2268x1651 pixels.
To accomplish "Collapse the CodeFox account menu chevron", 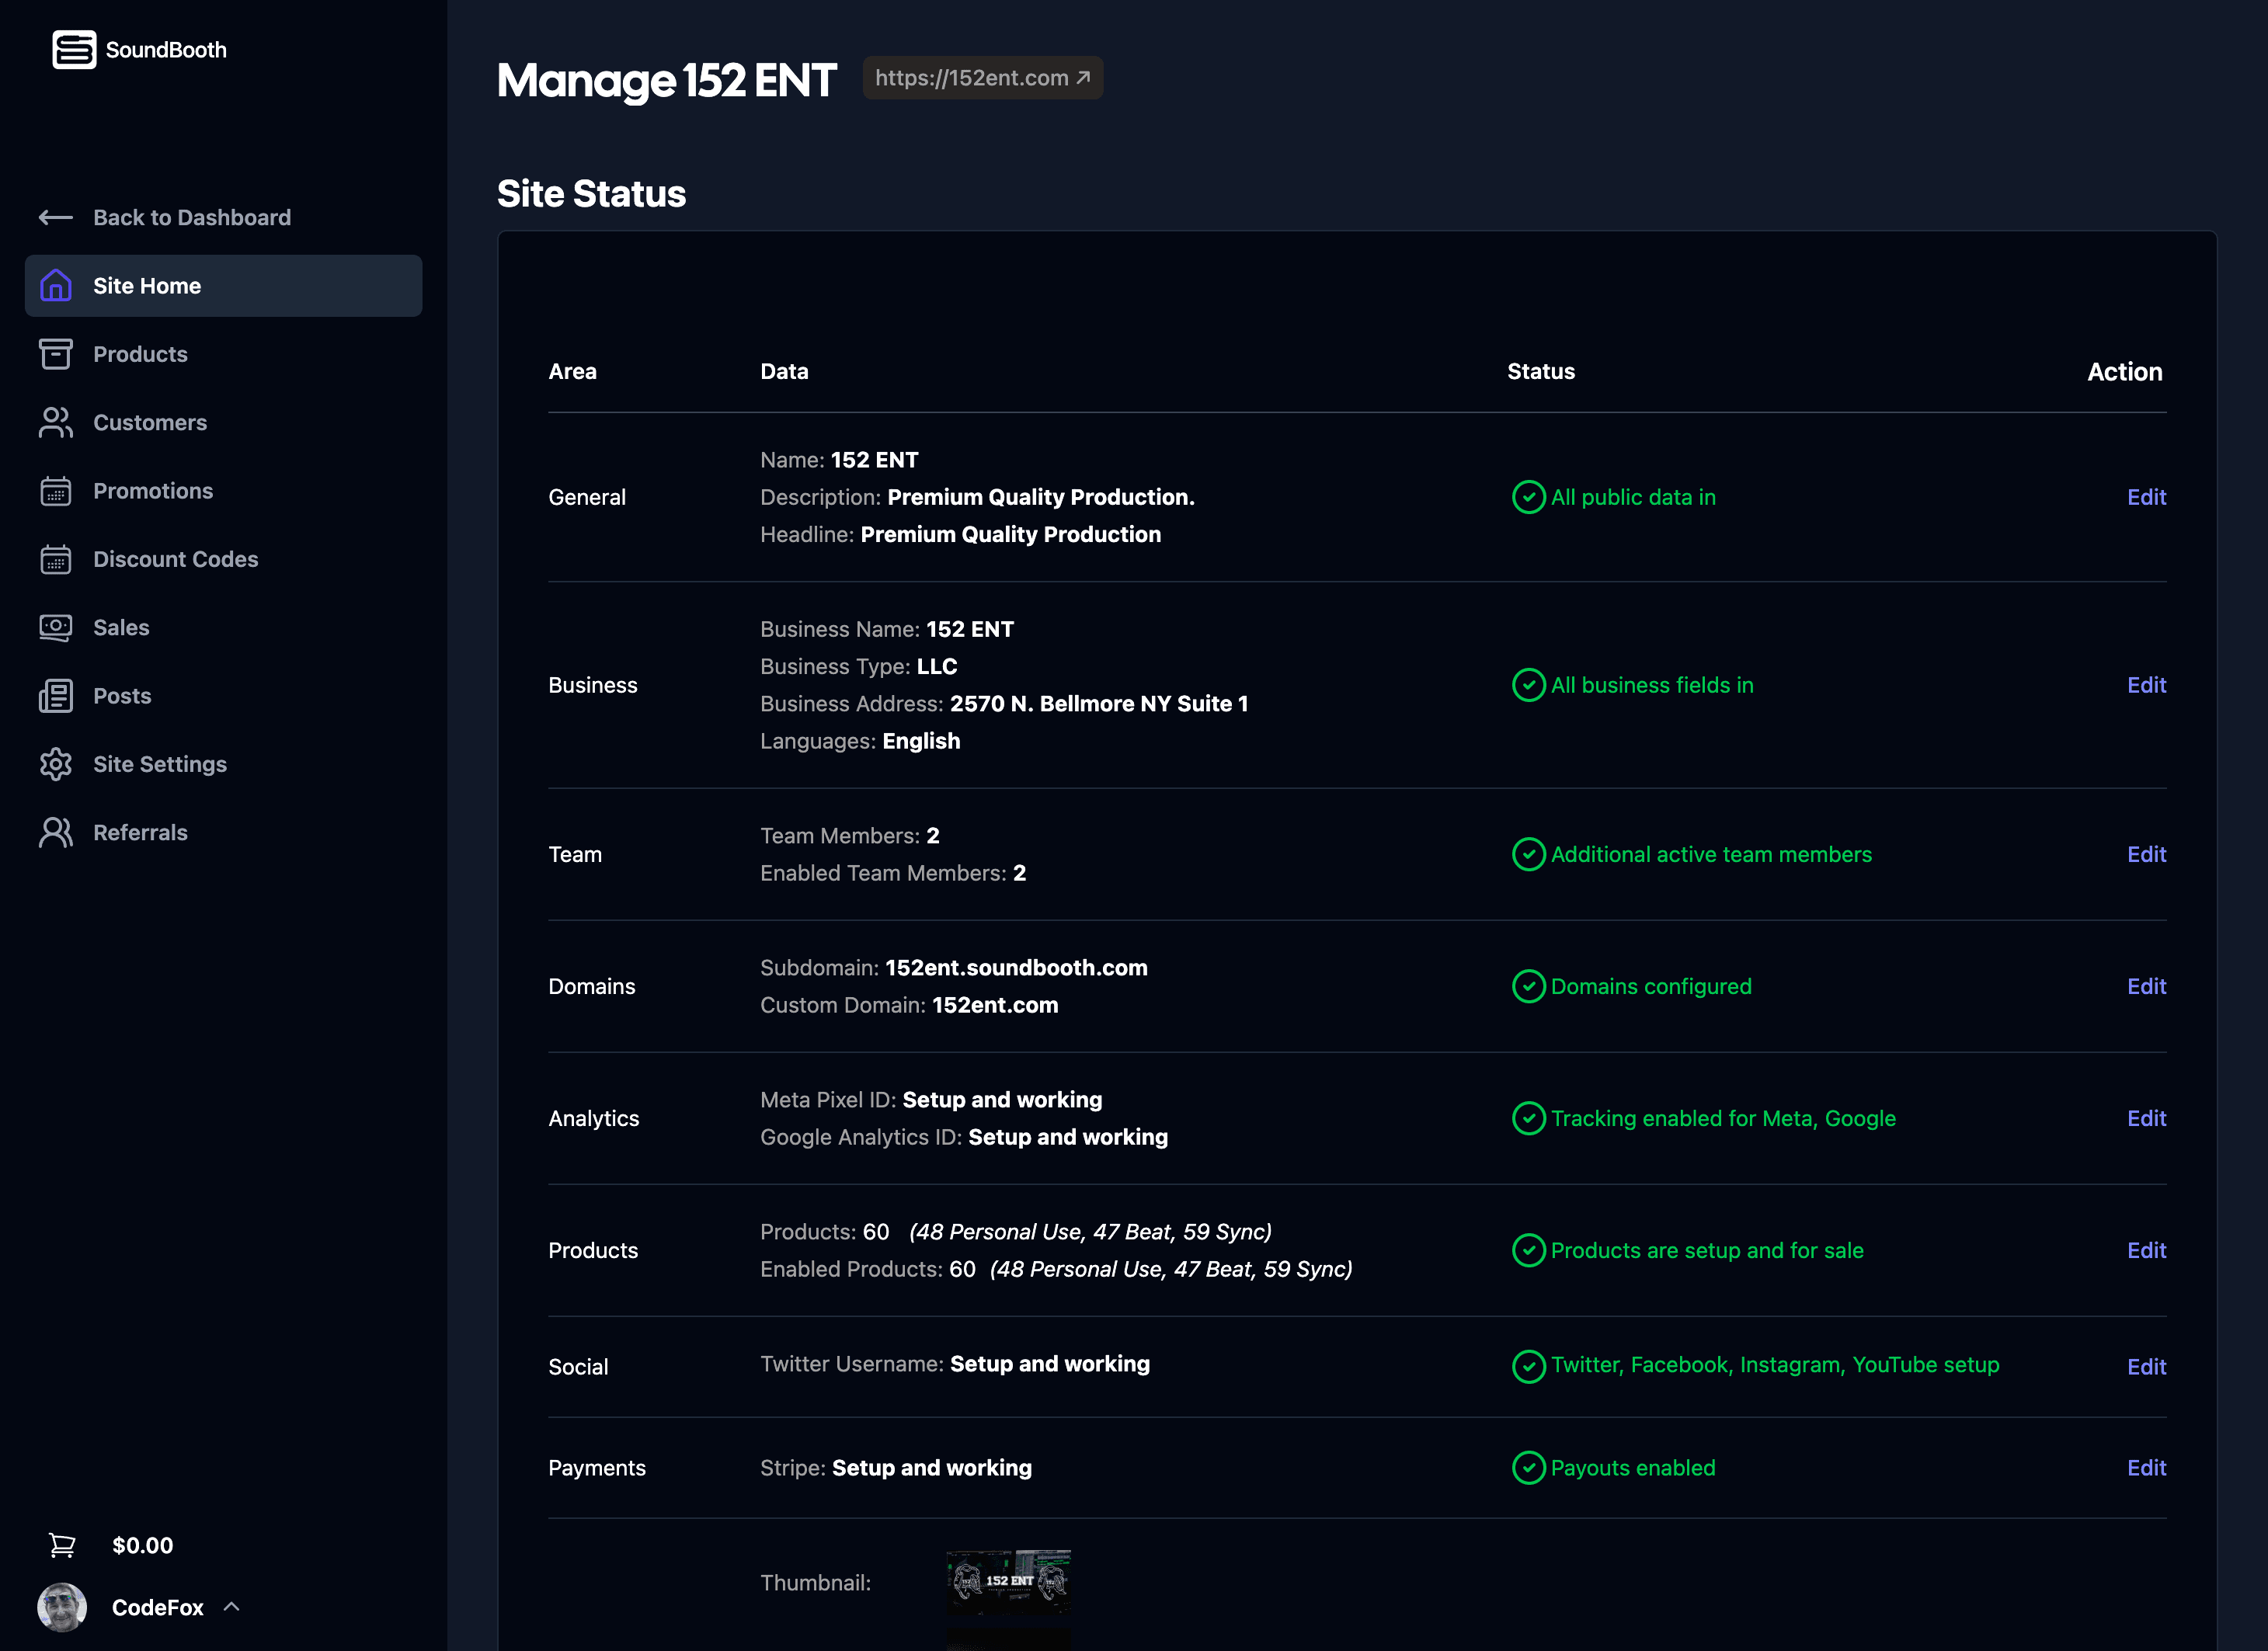I will [x=231, y=1607].
